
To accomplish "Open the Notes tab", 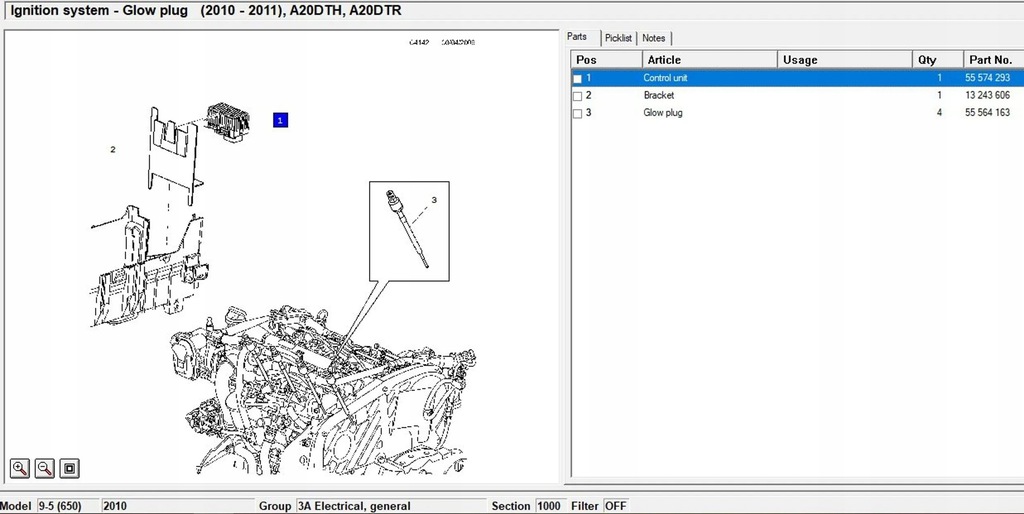I will point(653,38).
